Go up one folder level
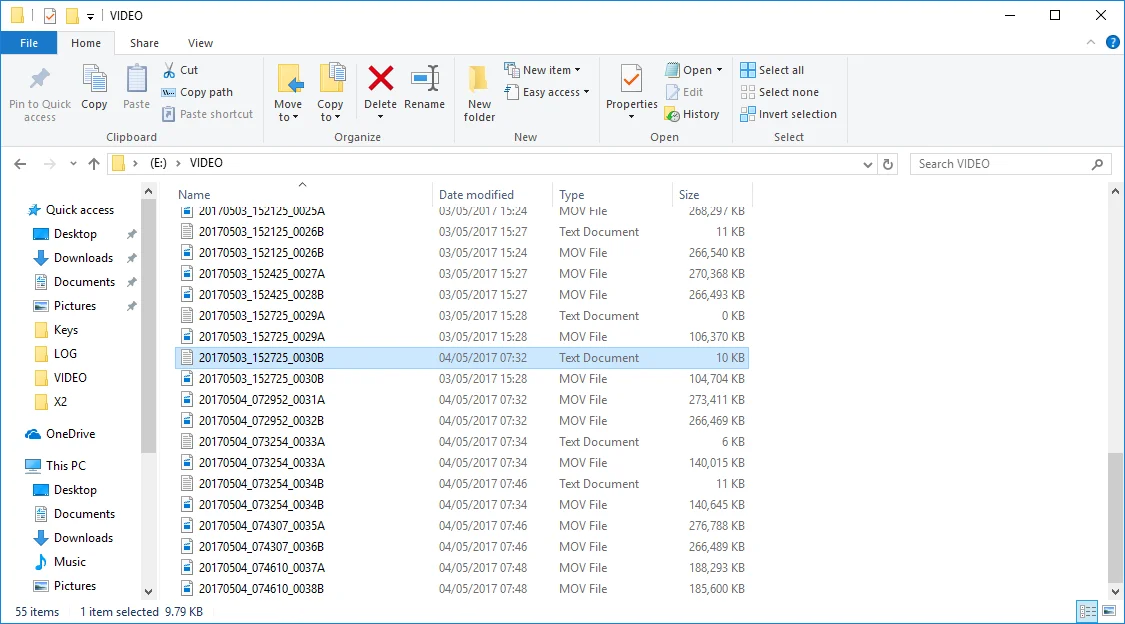 94,164
